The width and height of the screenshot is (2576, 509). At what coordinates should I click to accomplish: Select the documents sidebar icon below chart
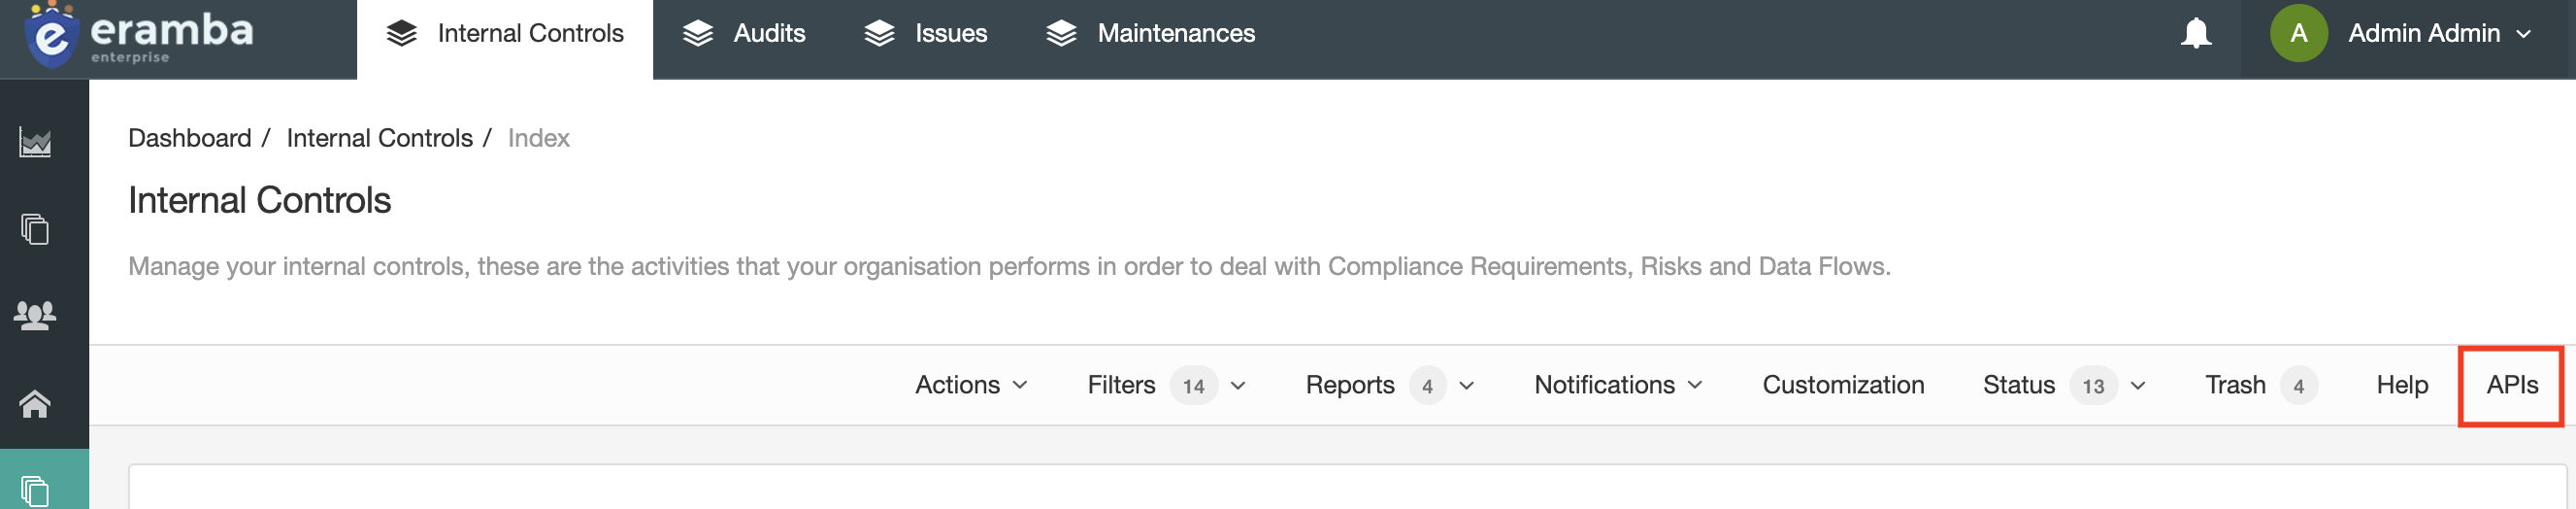point(35,229)
